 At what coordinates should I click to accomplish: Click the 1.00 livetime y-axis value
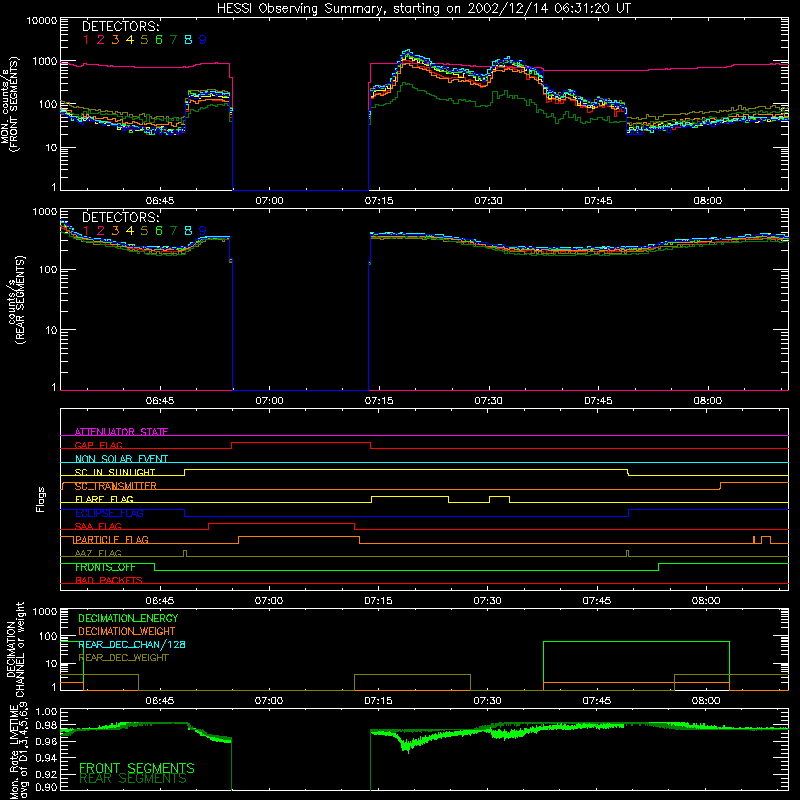46,712
